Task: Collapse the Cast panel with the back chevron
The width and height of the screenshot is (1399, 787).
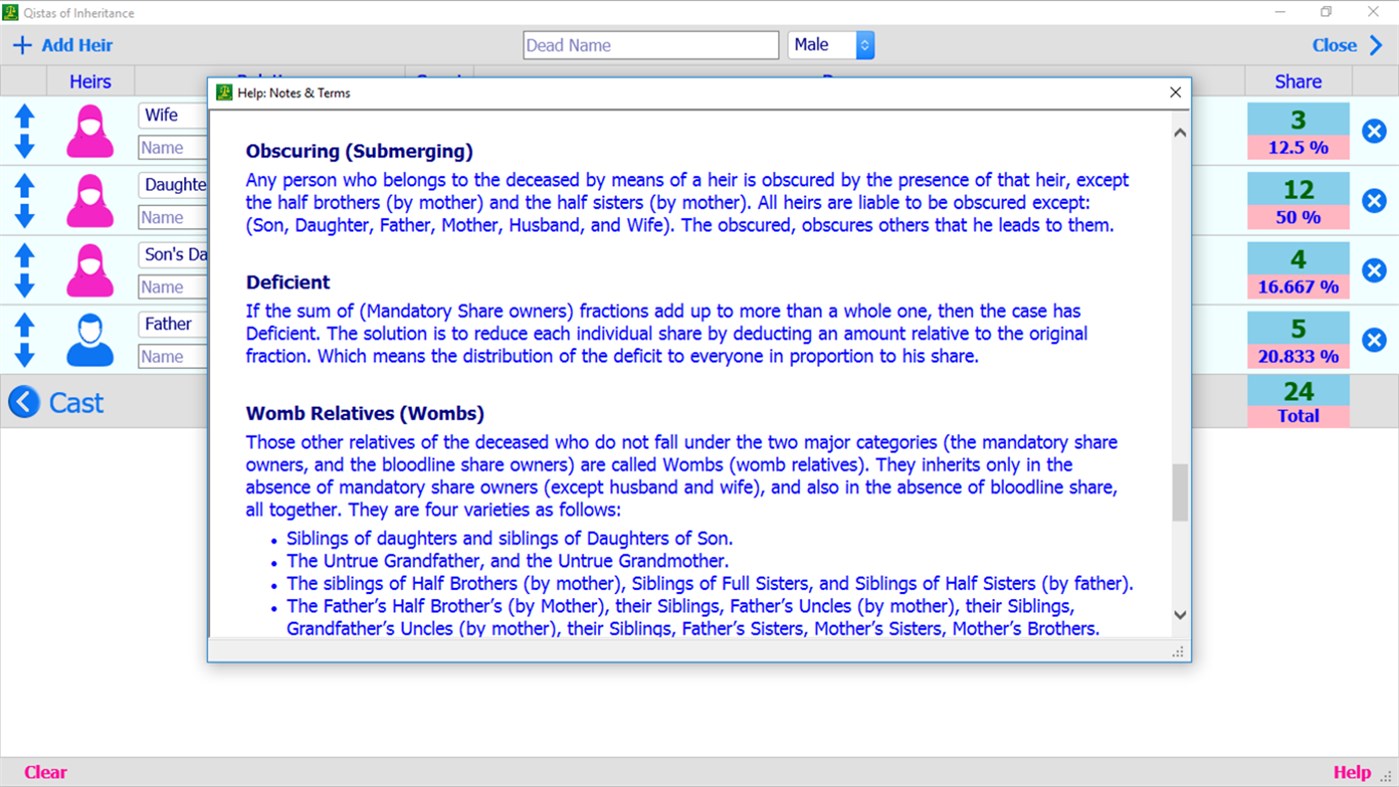Action: [23, 401]
